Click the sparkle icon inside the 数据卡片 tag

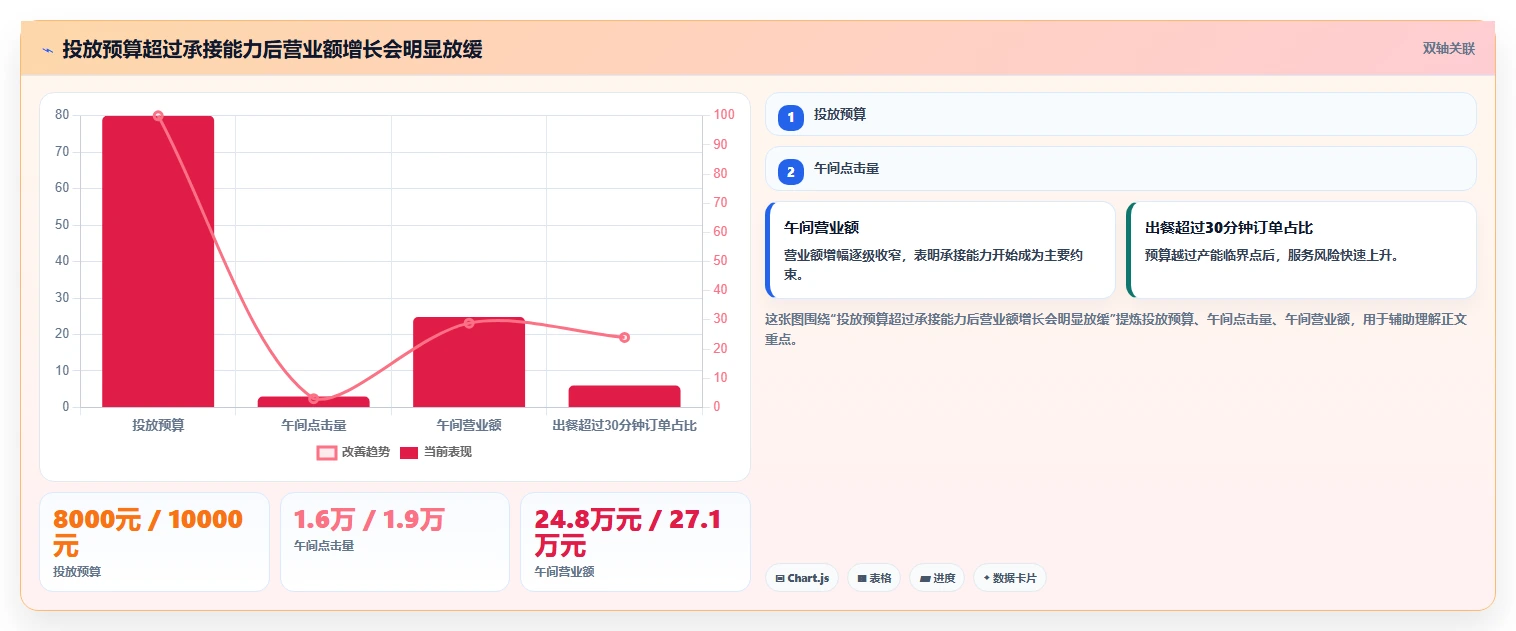click(987, 578)
